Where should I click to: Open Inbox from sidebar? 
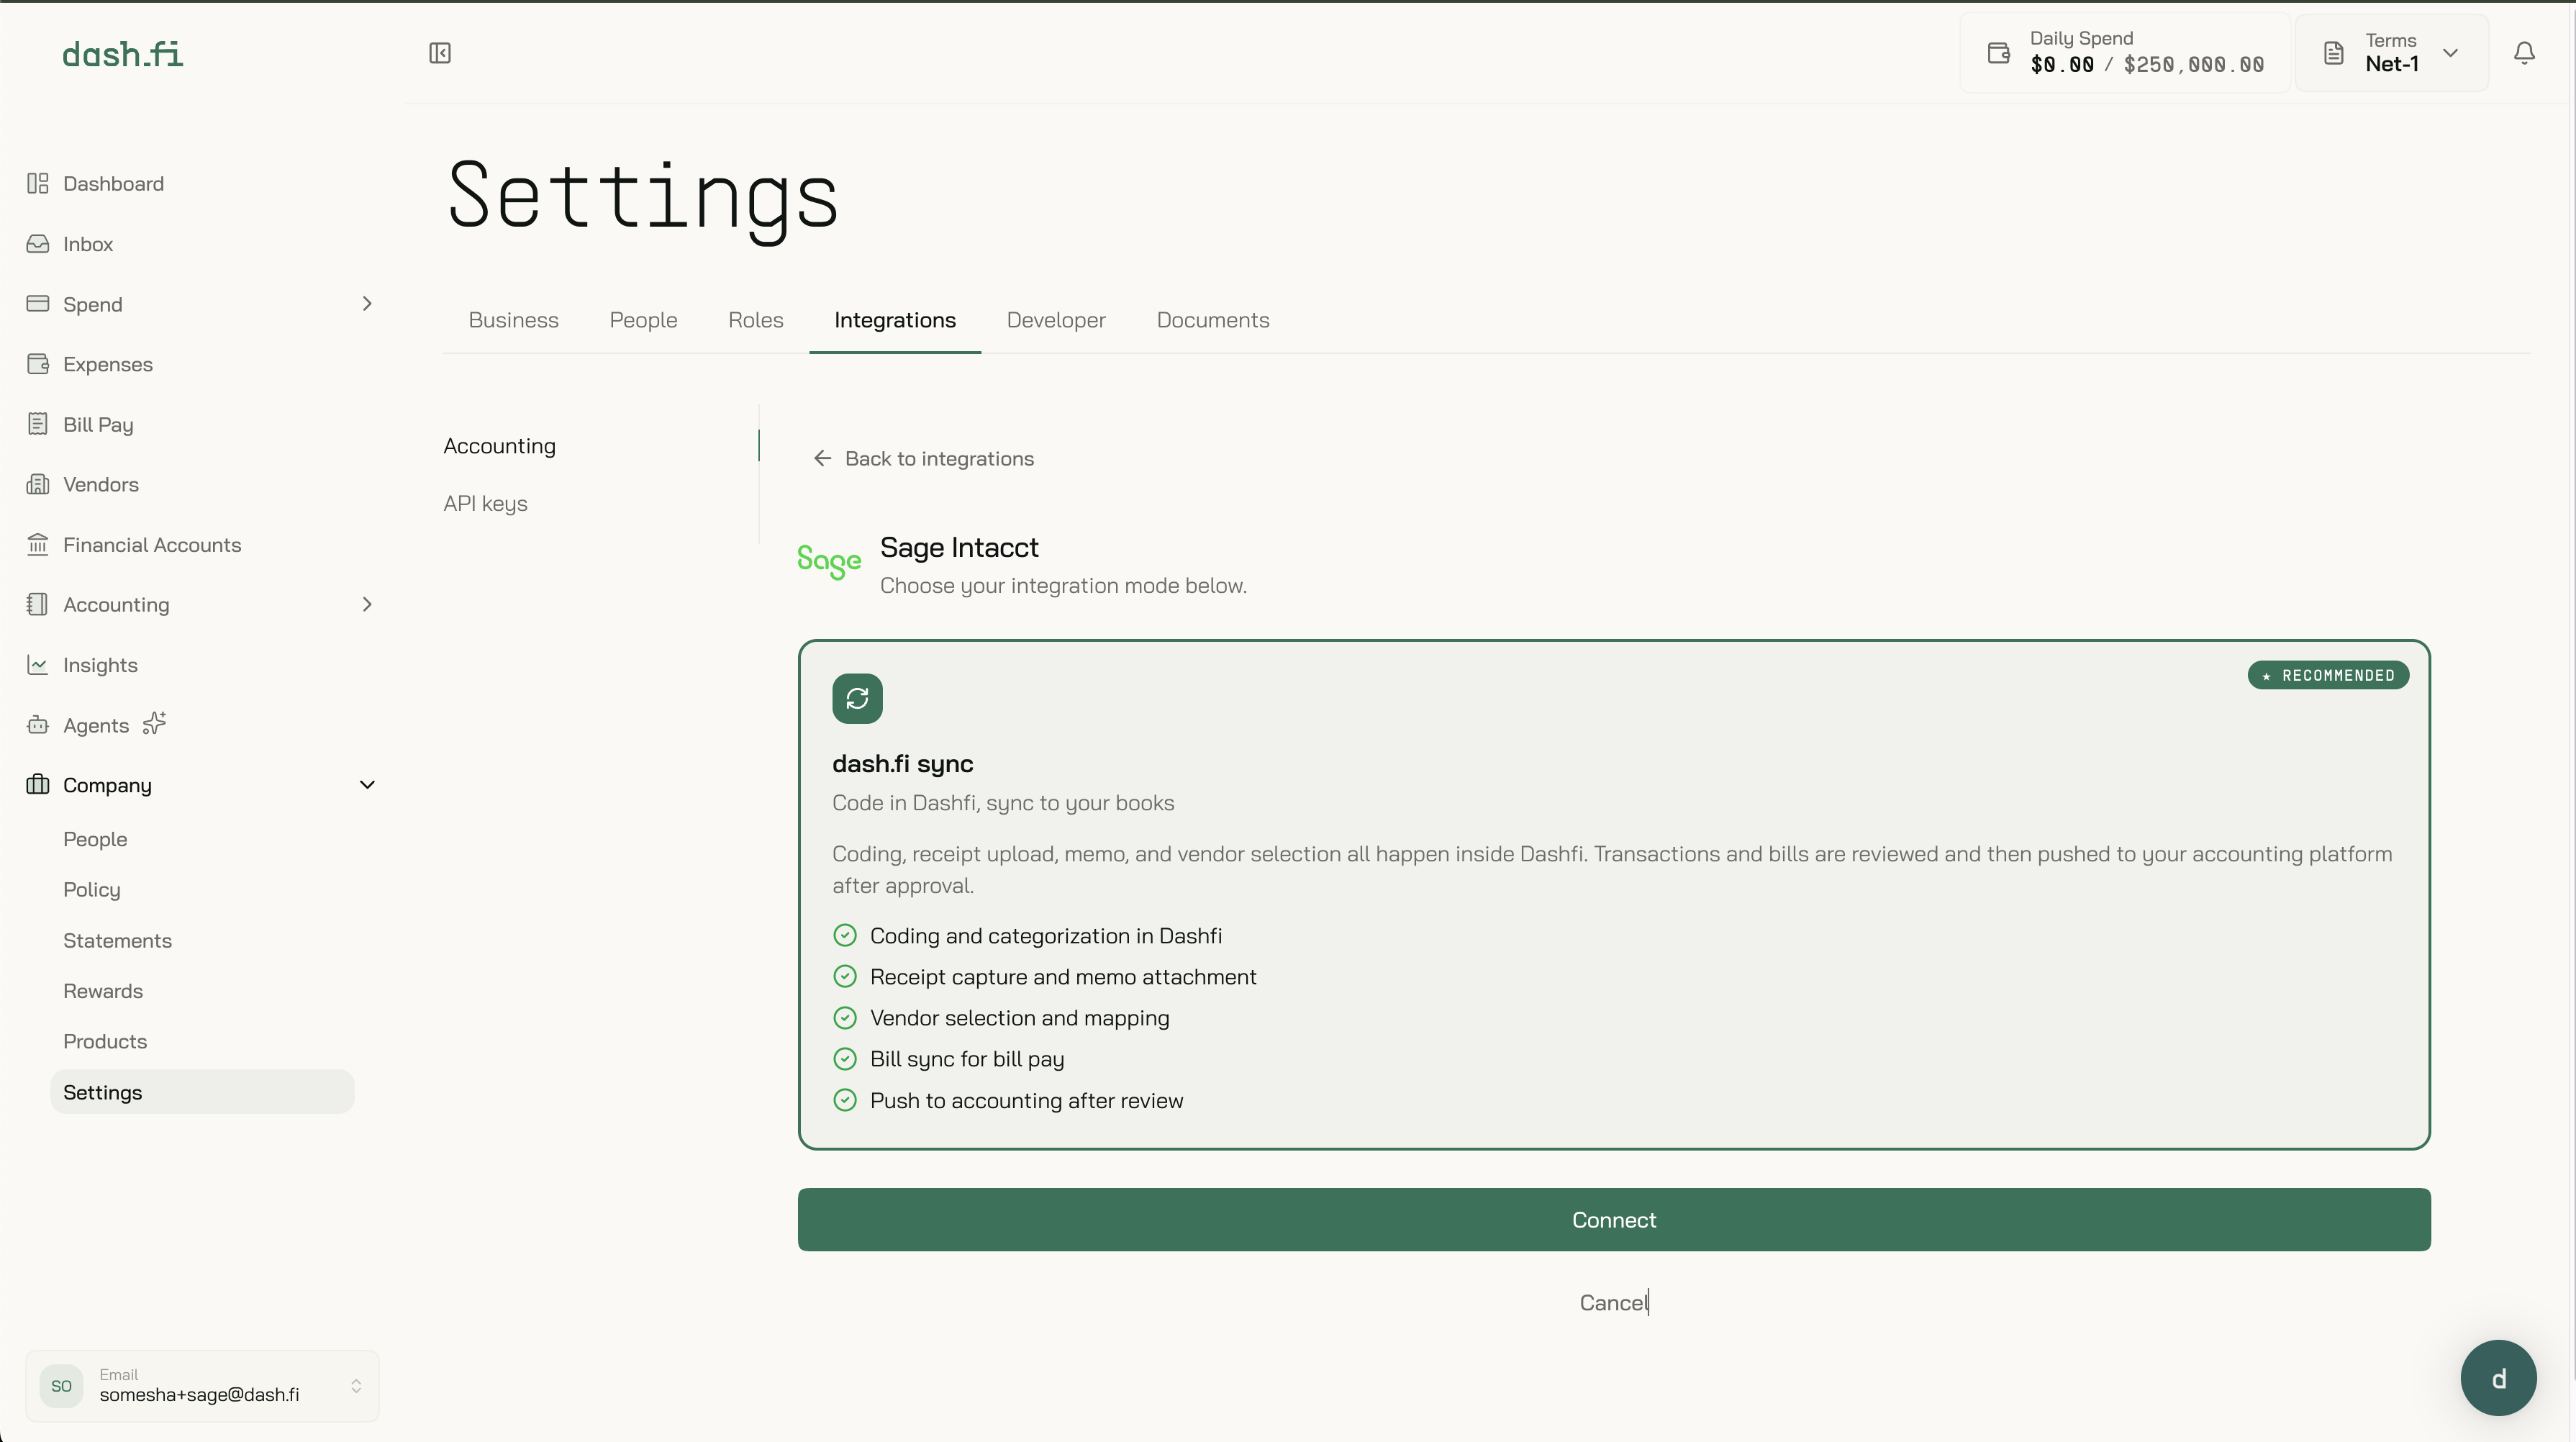(x=88, y=244)
